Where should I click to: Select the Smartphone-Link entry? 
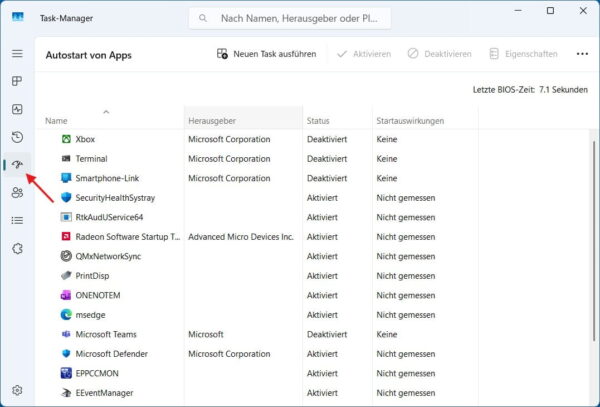(x=107, y=178)
